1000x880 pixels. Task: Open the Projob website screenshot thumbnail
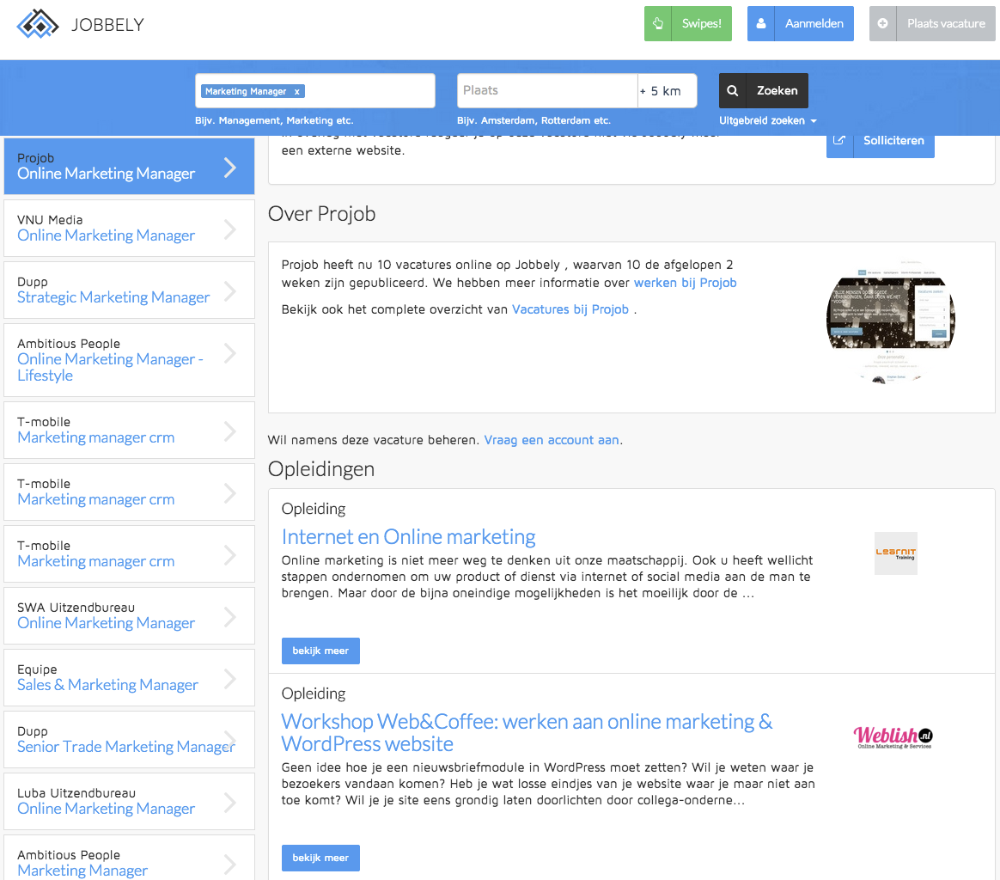pyautogui.click(x=891, y=321)
